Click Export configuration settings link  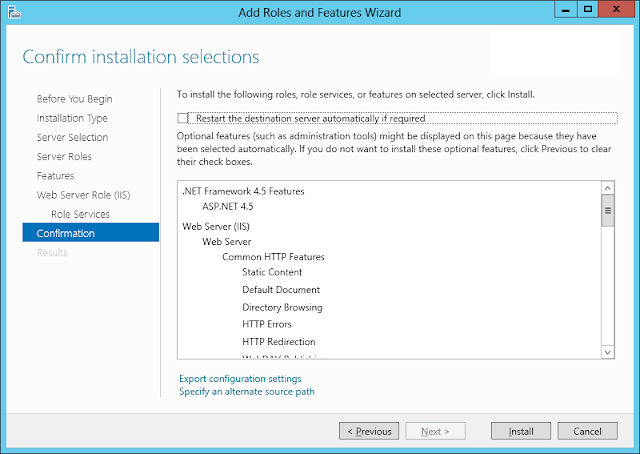pos(240,379)
